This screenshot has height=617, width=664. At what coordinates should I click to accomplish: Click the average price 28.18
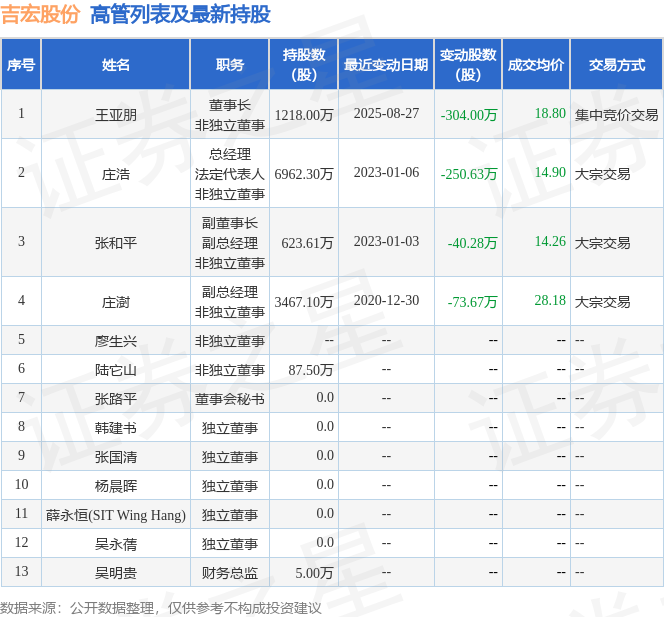pyautogui.click(x=550, y=301)
